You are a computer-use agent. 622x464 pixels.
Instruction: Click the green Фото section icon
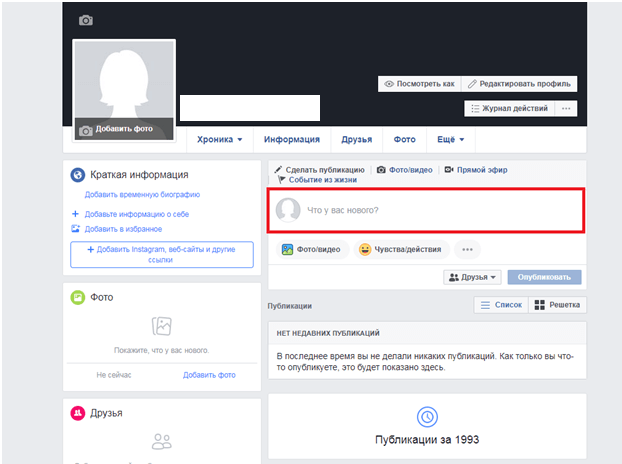tap(77, 297)
